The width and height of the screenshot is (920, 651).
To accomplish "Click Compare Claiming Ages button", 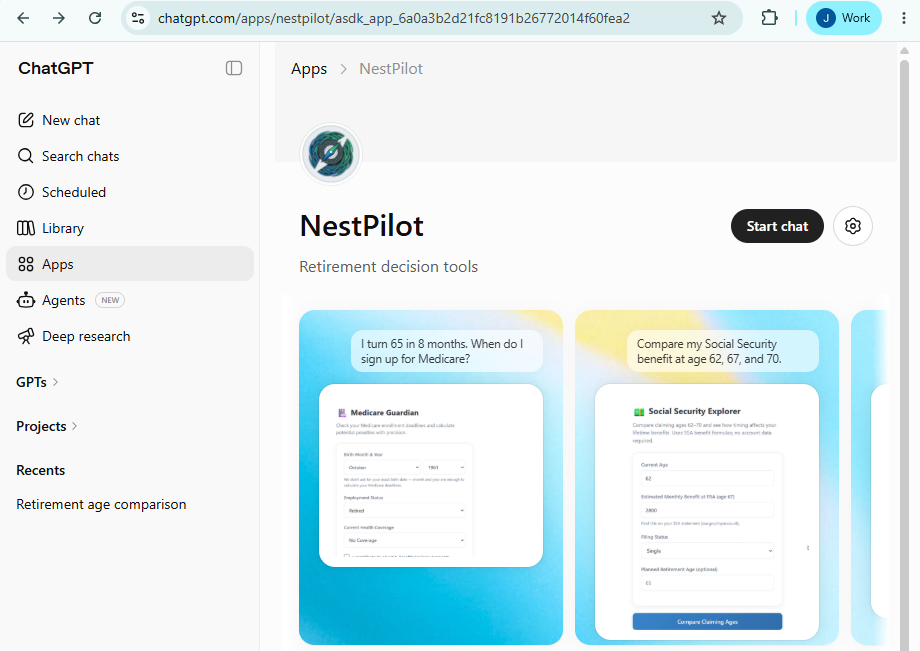I will click(x=707, y=622).
